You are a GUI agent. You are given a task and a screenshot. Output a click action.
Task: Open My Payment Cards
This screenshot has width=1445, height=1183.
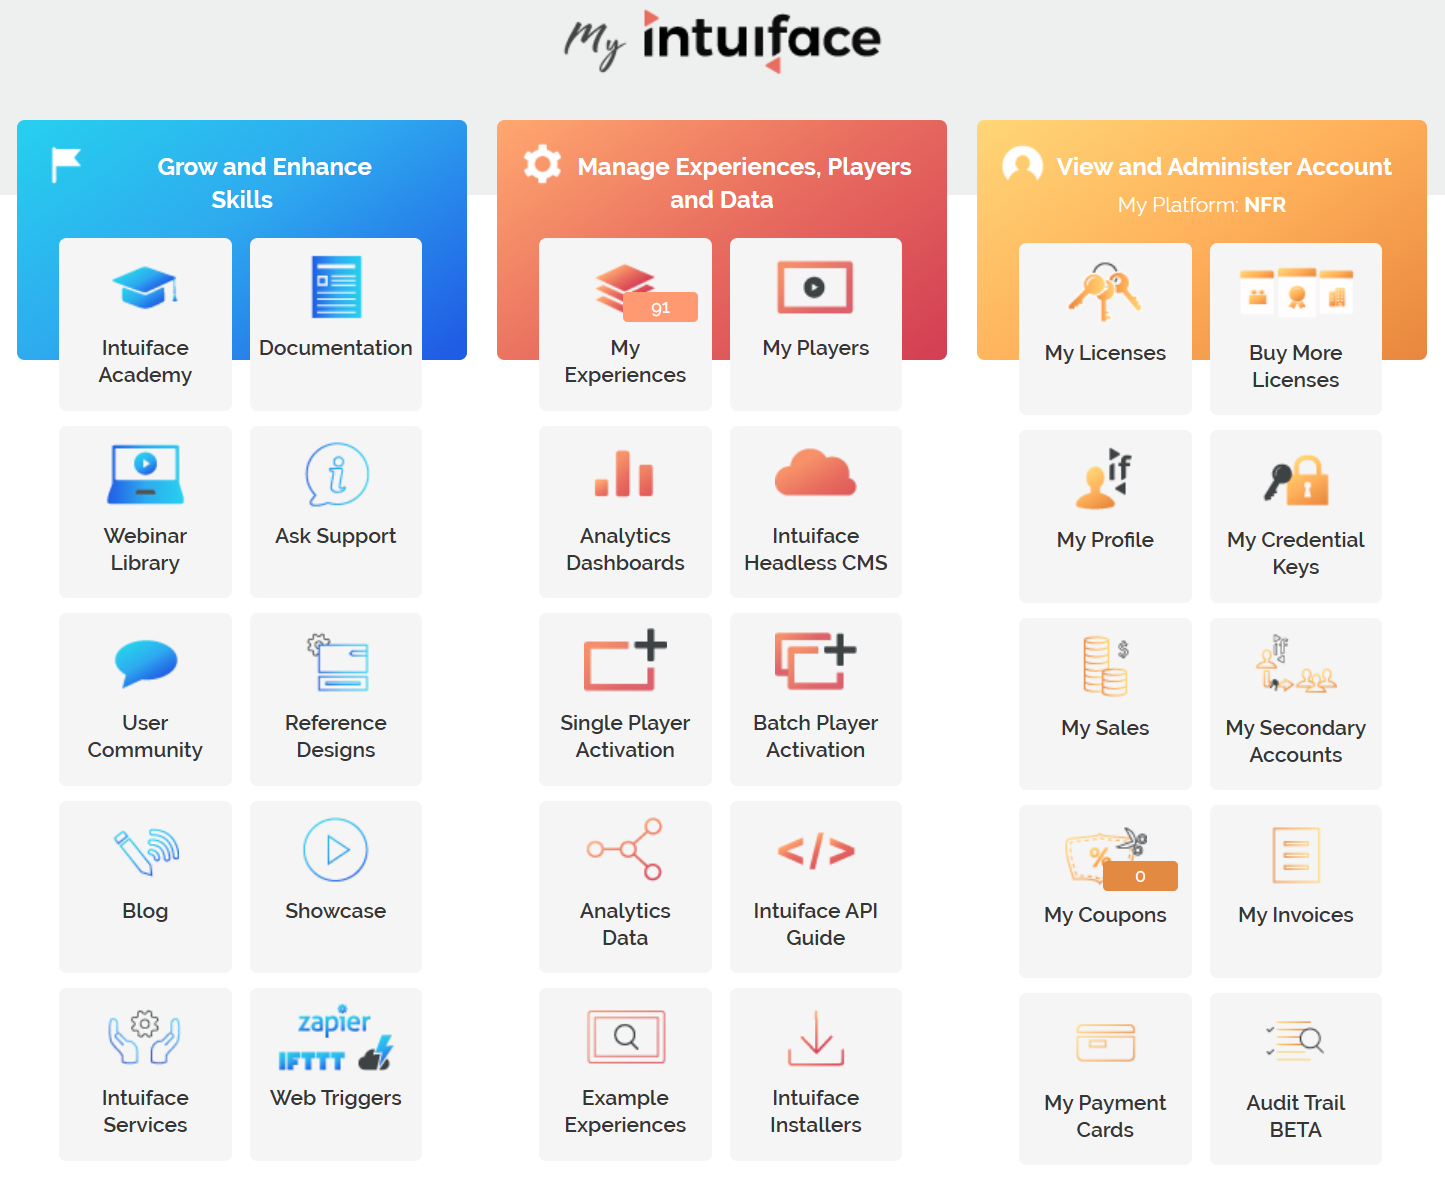click(x=1105, y=1078)
